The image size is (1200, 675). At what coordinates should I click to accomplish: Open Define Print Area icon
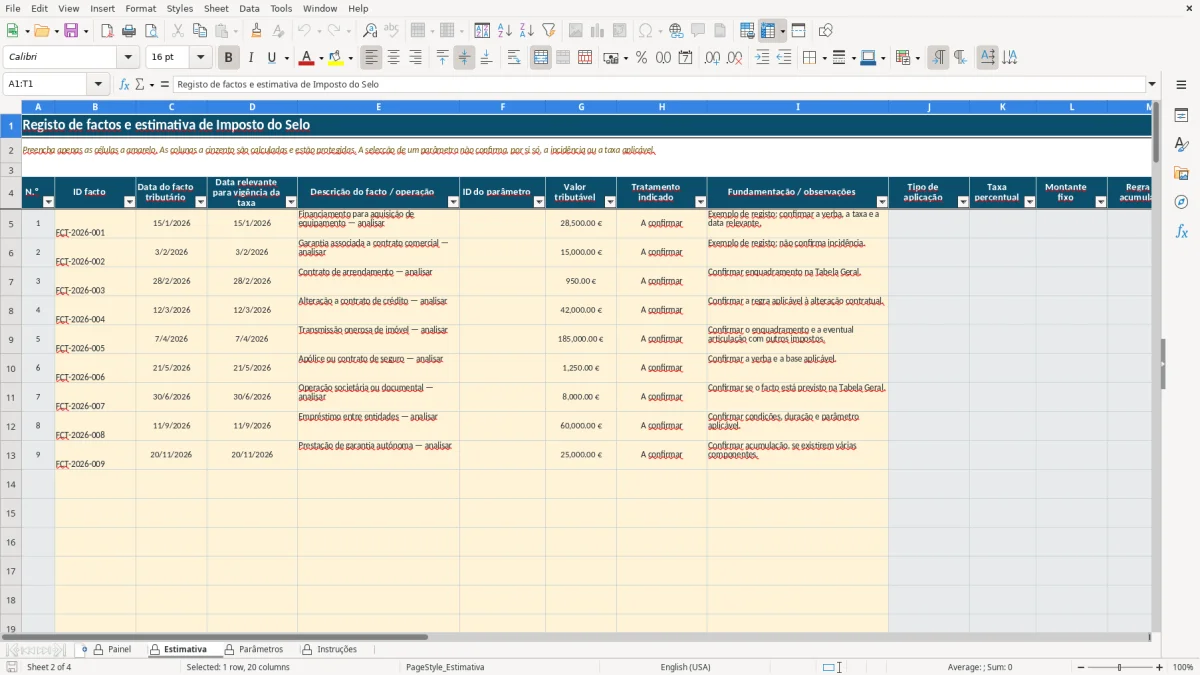pyautogui.click(x=747, y=31)
